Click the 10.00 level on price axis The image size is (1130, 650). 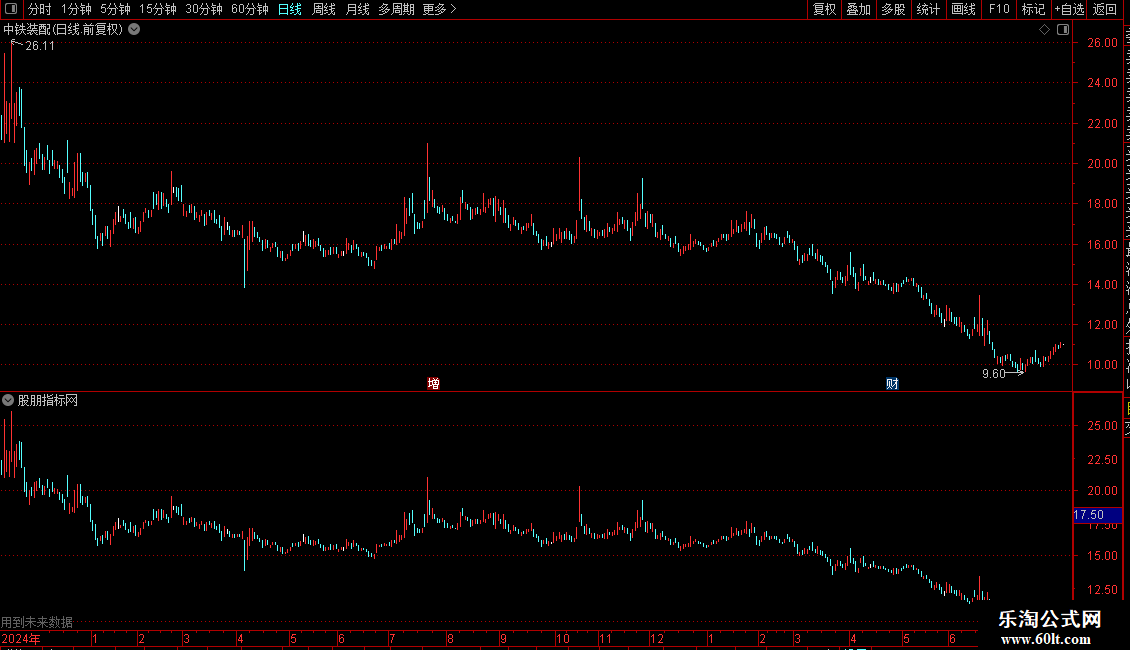tap(1103, 365)
